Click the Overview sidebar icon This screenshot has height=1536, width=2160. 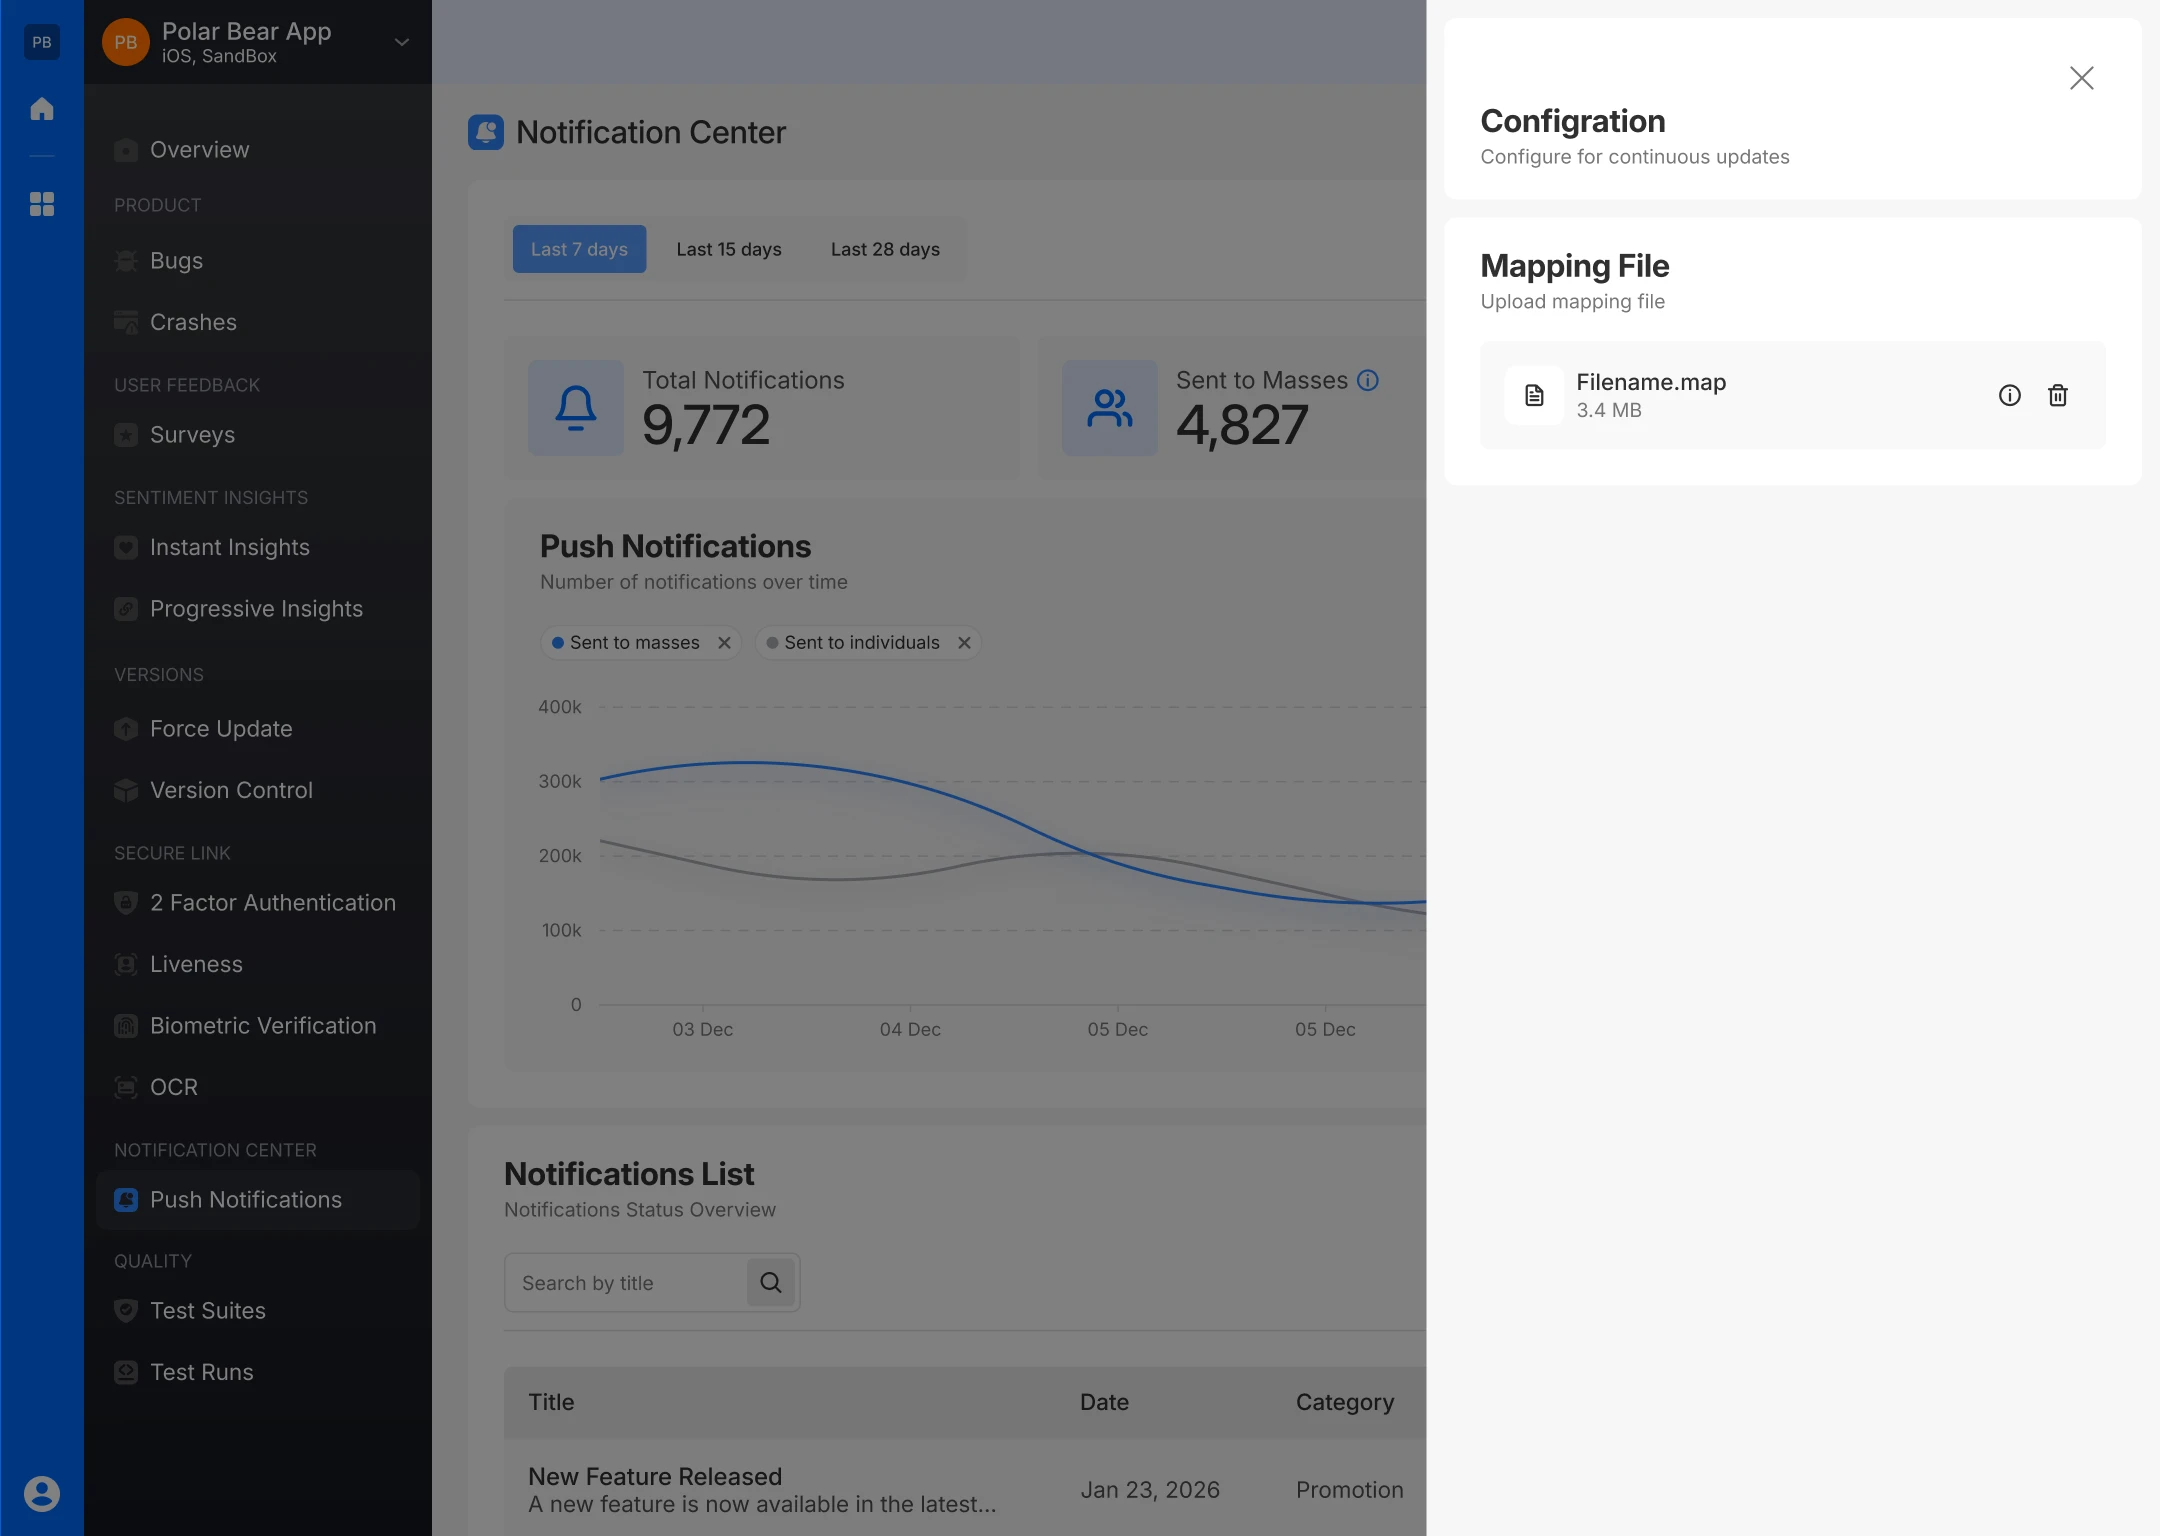[x=126, y=150]
